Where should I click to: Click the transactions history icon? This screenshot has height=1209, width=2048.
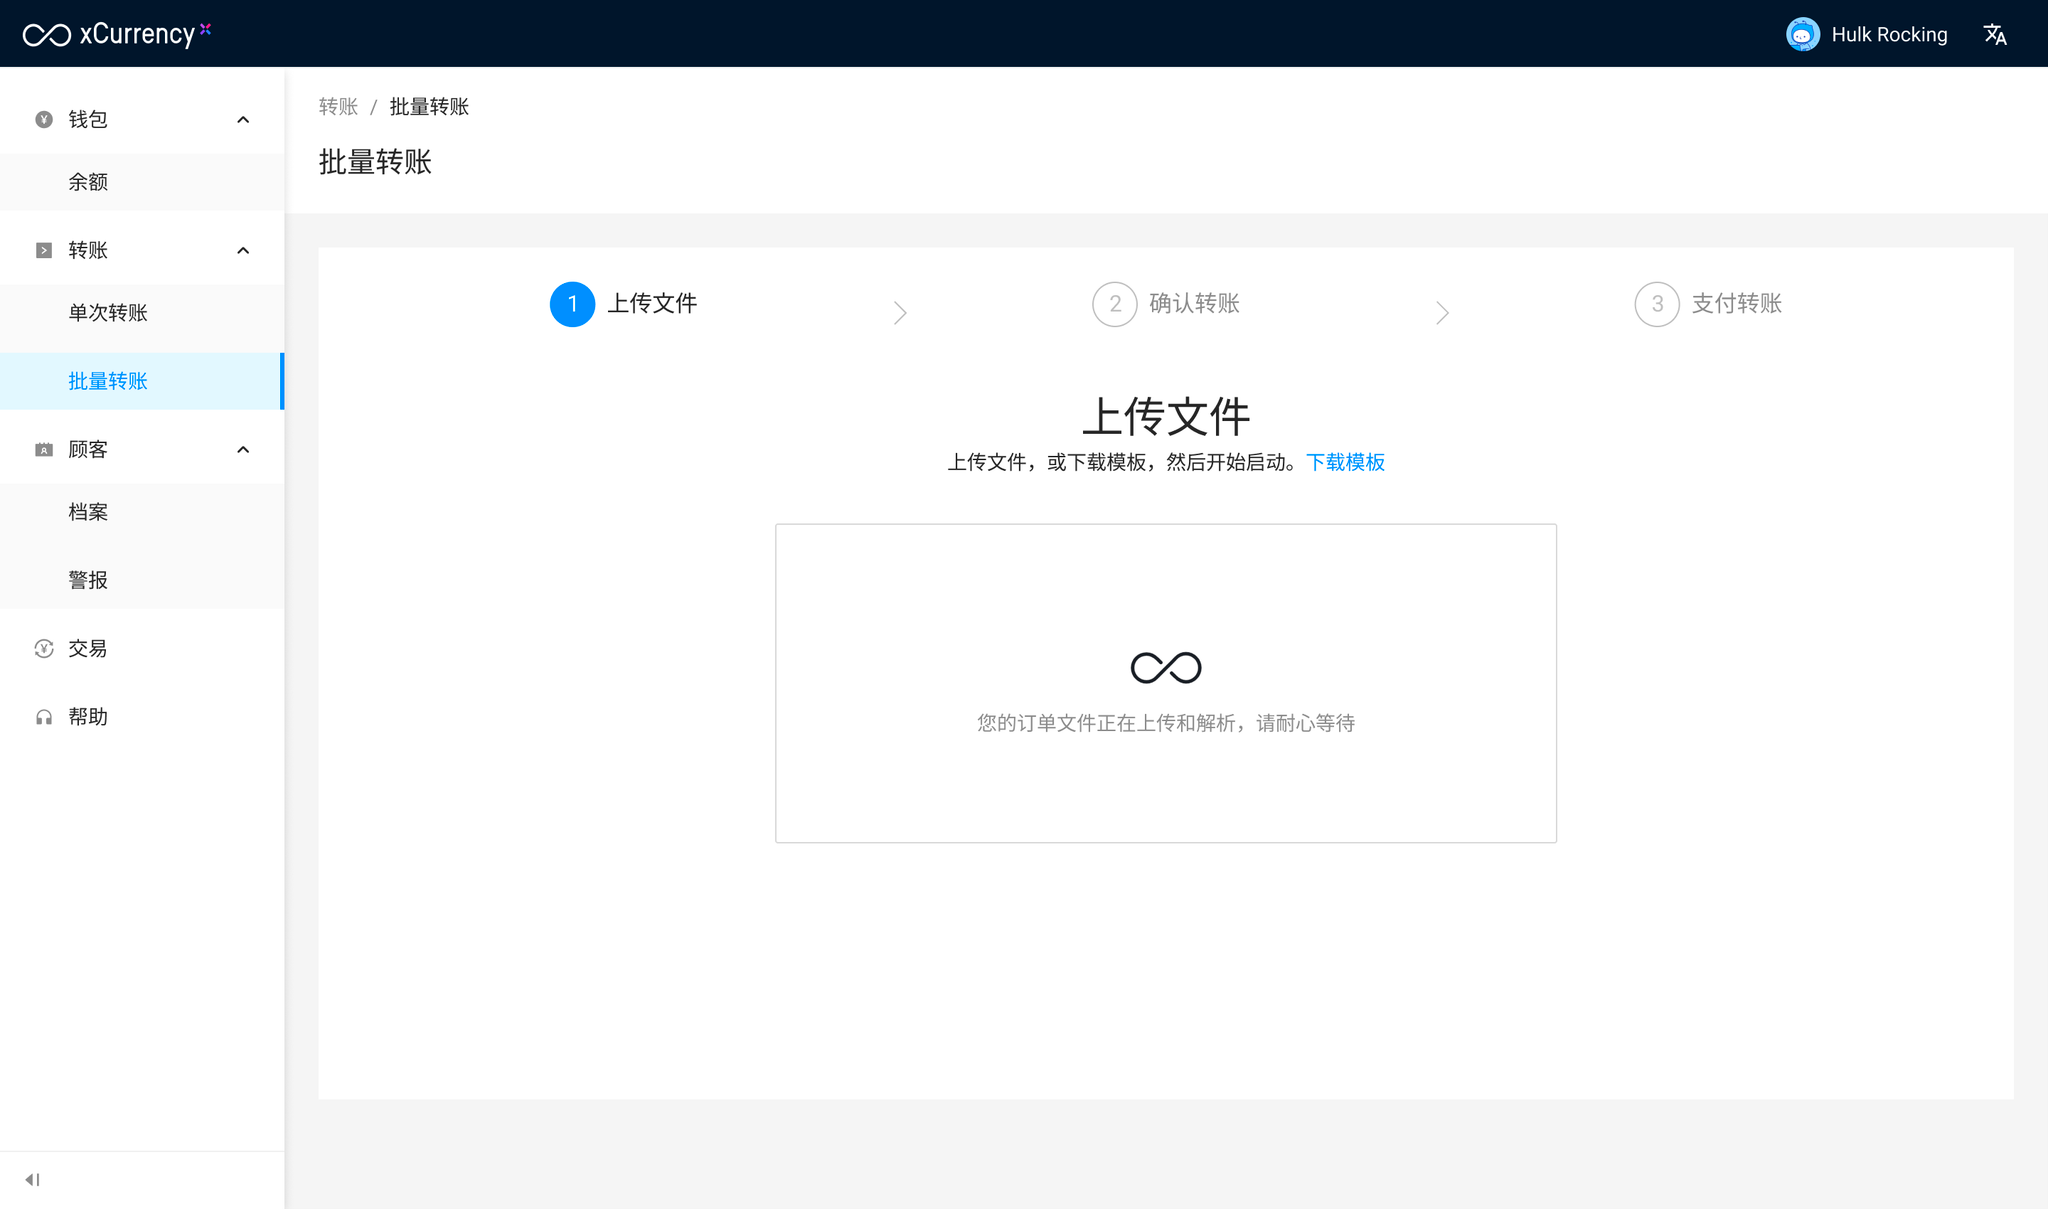pyautogui.click(x=44, y=649)
